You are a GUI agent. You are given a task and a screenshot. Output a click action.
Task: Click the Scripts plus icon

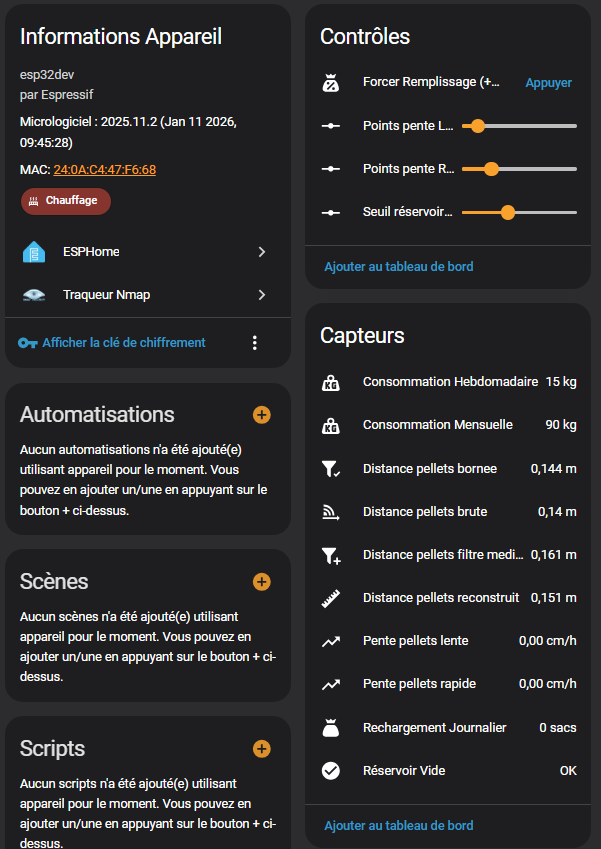pos(262,748)
